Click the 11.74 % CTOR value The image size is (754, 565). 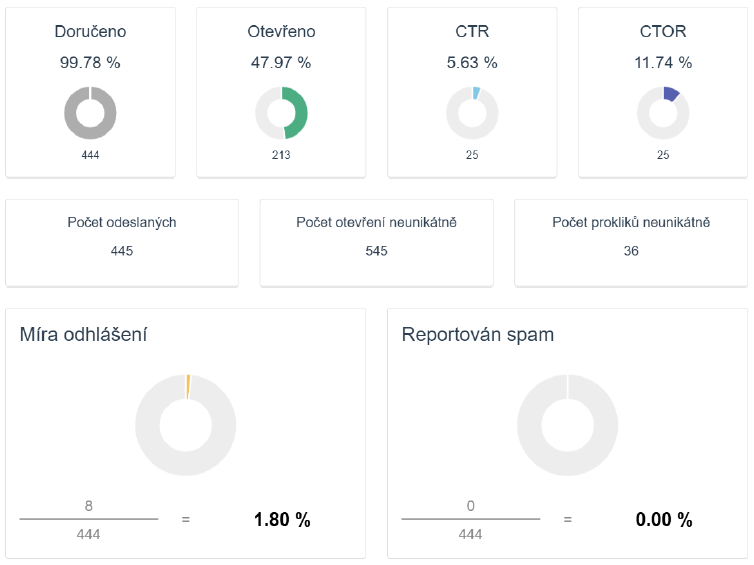click(x=663, y=62)
